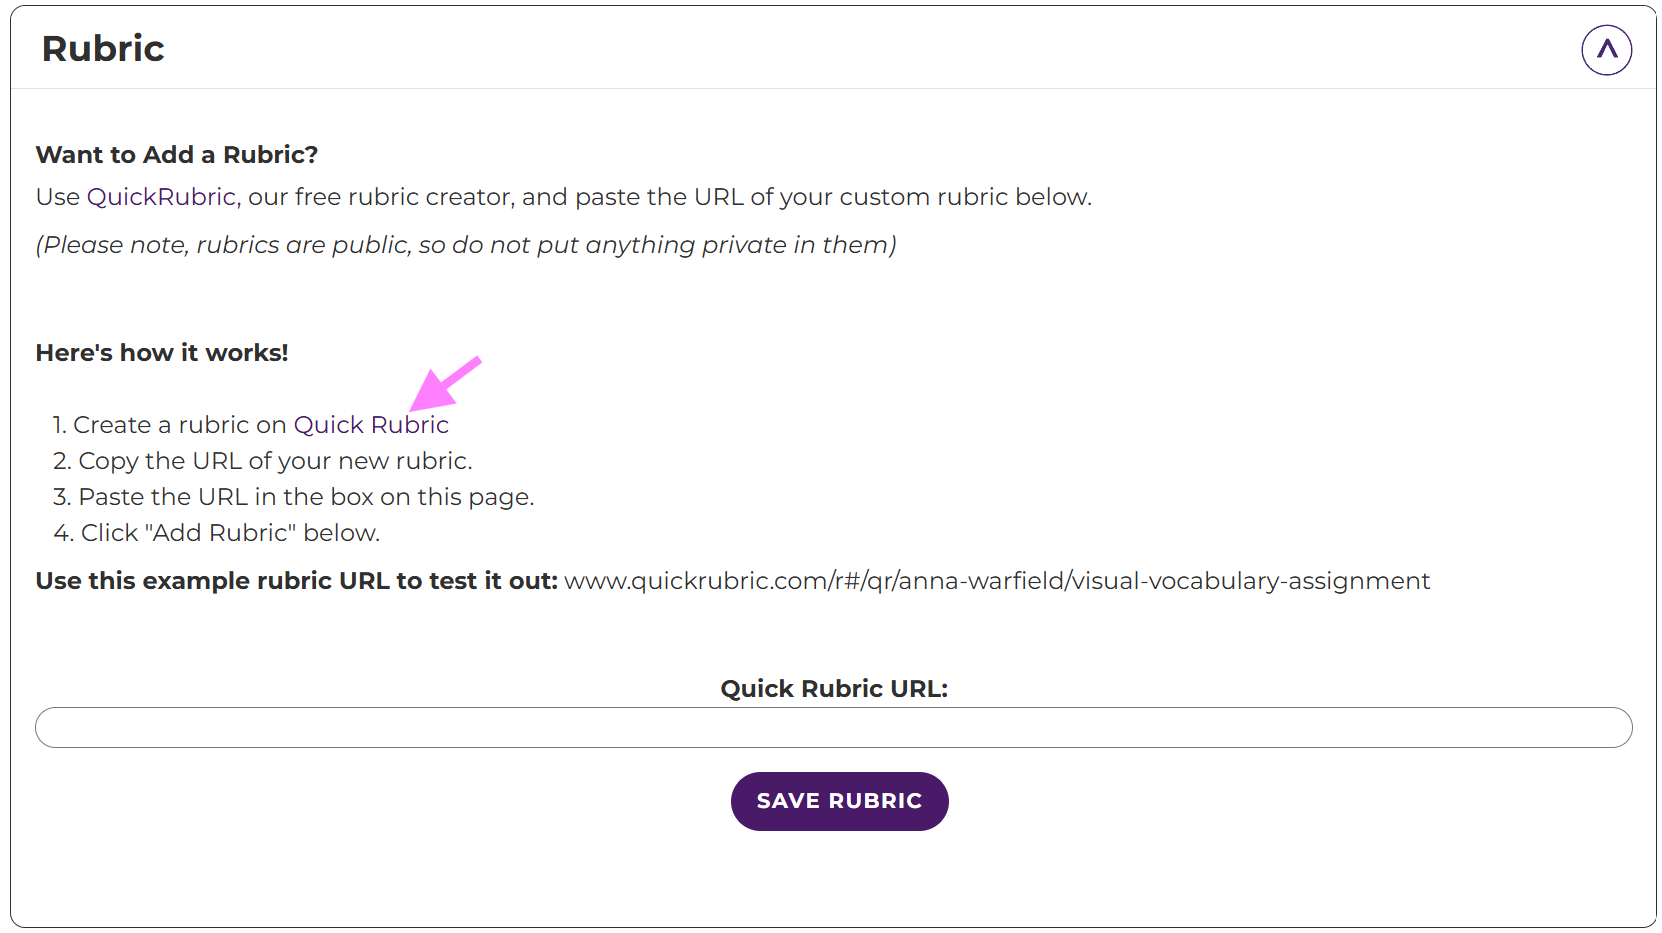Click the example quickrubric.com URL text
Image resolution: width=1662 pixels, height=933 pixels.
[996, 581]
